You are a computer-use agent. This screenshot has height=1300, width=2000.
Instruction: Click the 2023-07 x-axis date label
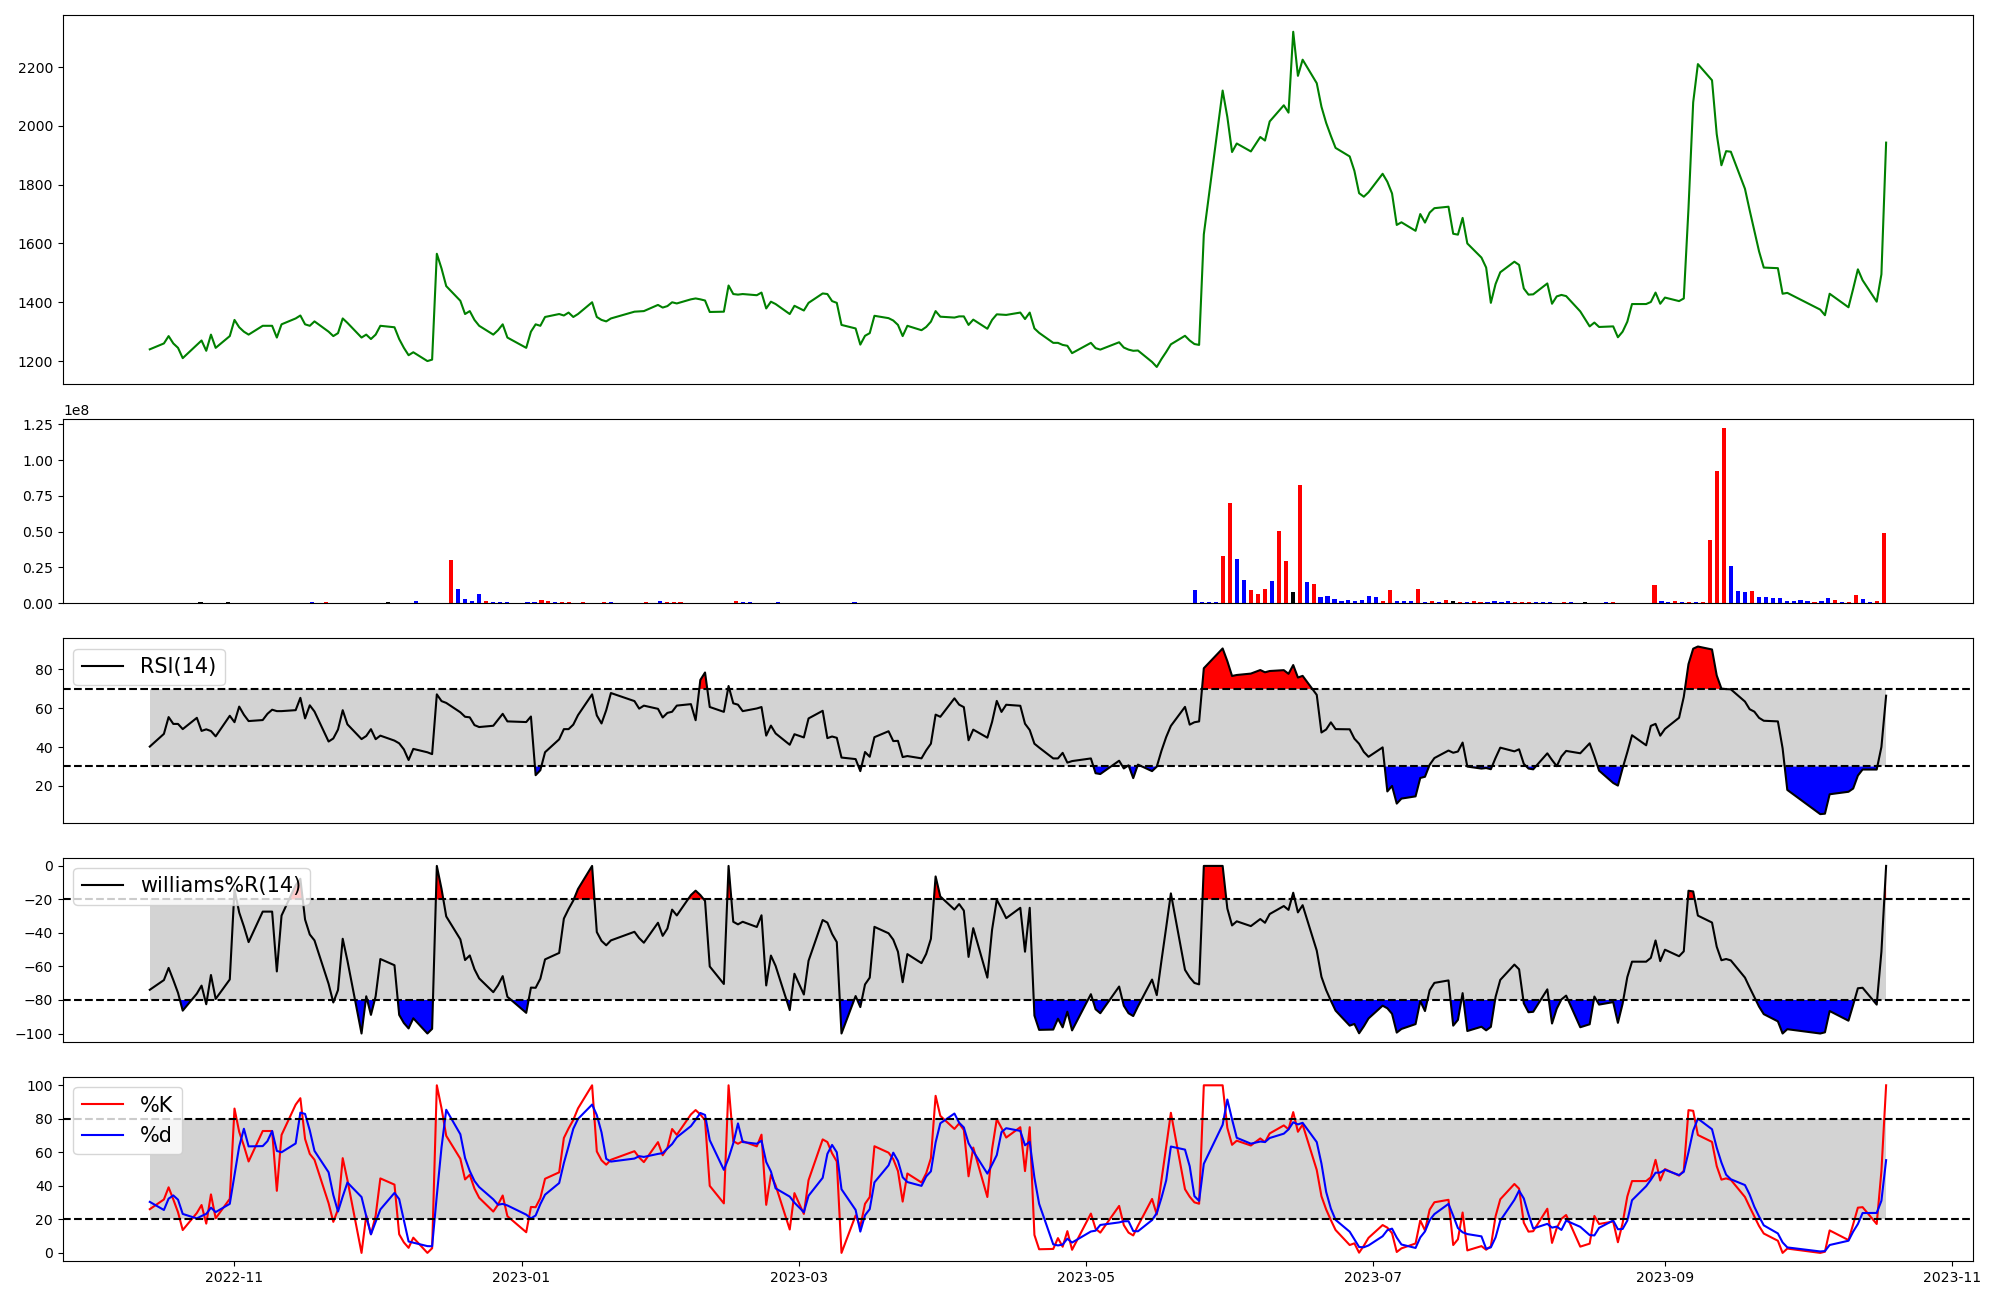(1373, 1277)
